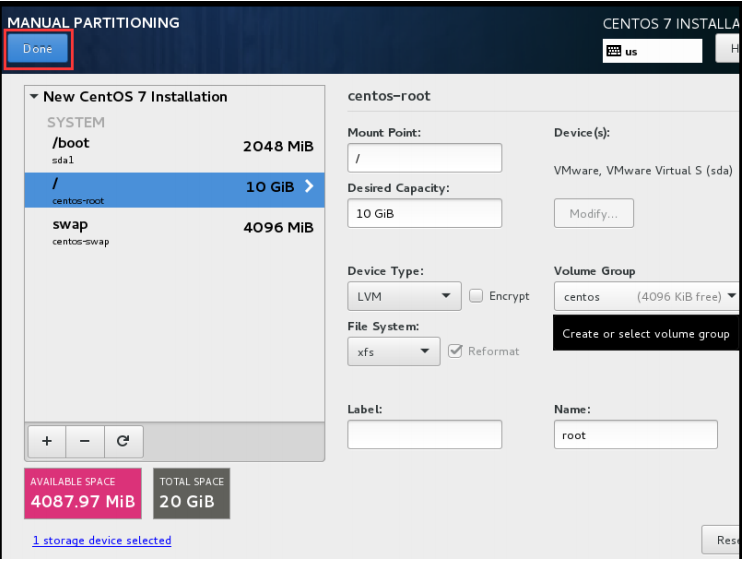The height and width of the screenshot is (561, 742).
Task: Click the Name field containing root
Action: (x=636, y=434)
